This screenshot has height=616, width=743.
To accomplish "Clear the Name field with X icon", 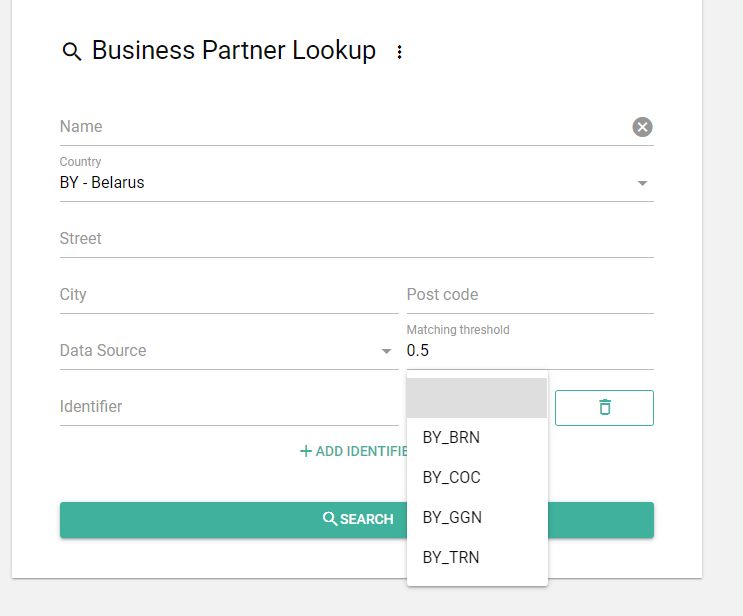I will click(x=642, y=127).
